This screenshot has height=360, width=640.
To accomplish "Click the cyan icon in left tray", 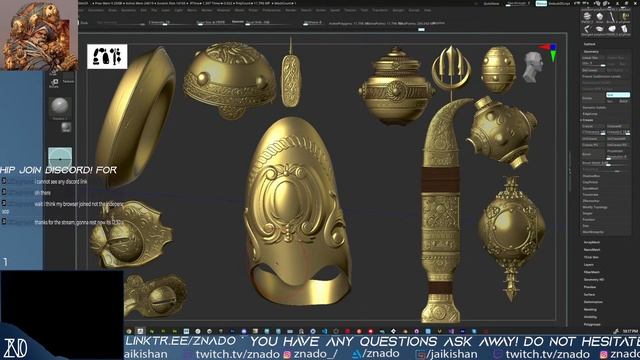I will pyautogui.click(x=60, y=158).
